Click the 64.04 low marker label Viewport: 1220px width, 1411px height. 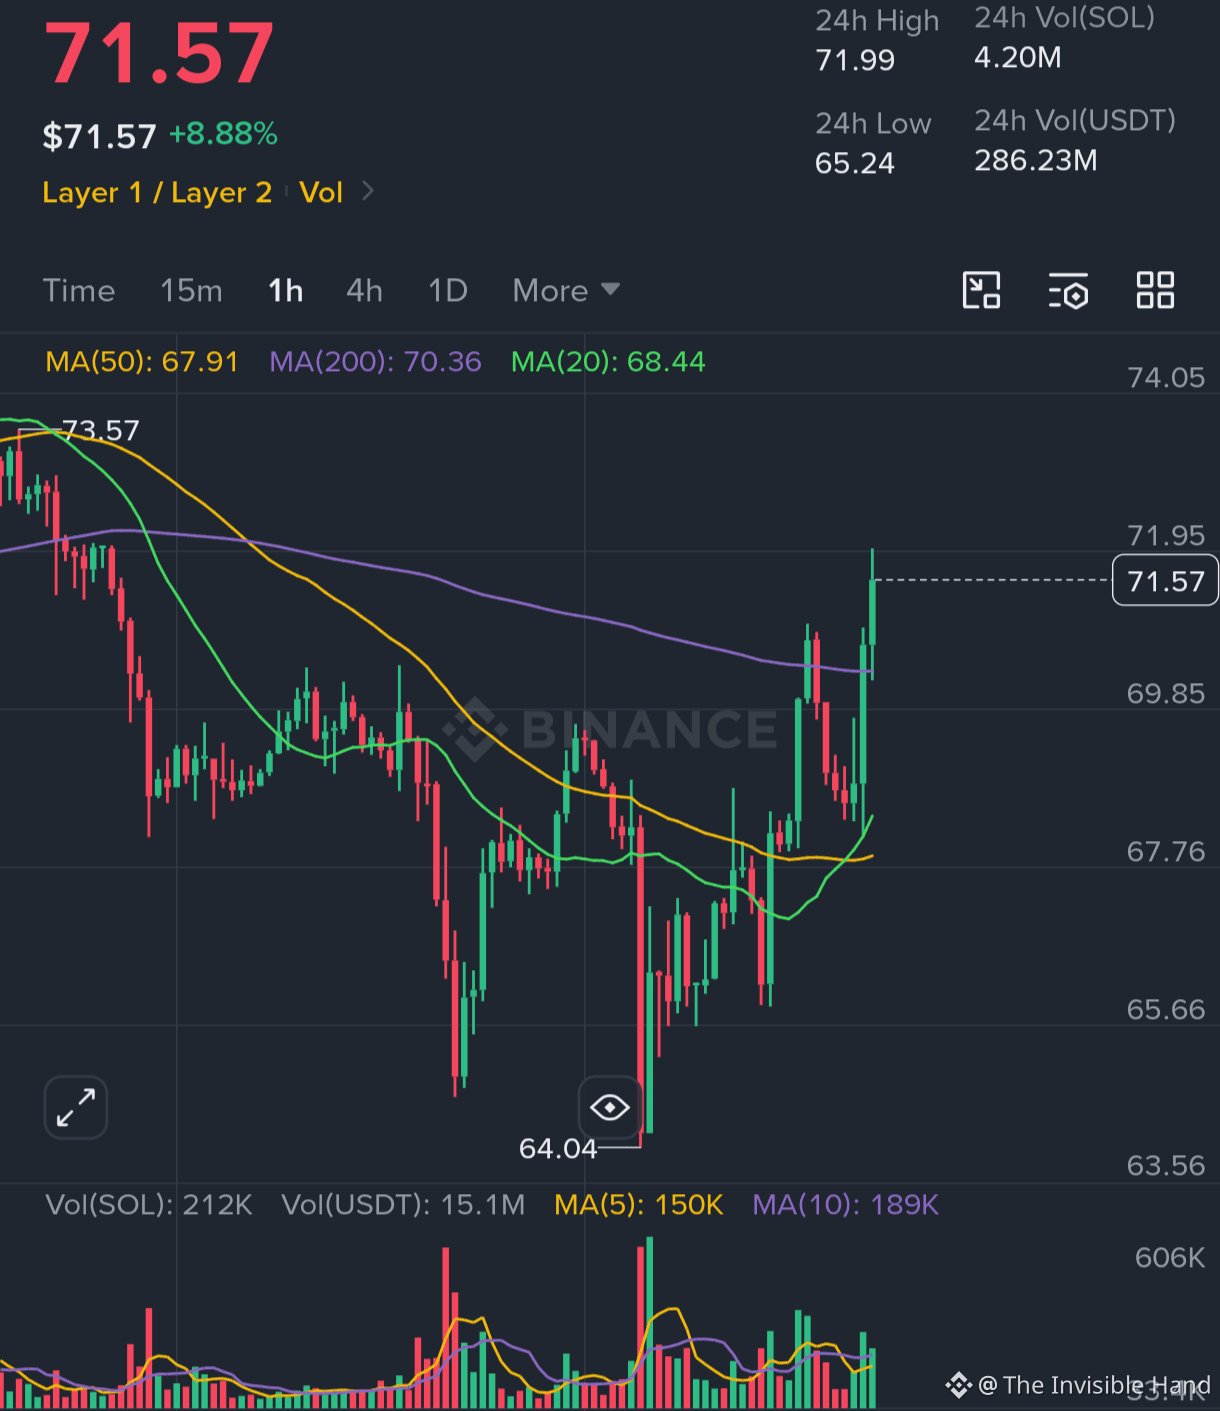[558, 1148]
